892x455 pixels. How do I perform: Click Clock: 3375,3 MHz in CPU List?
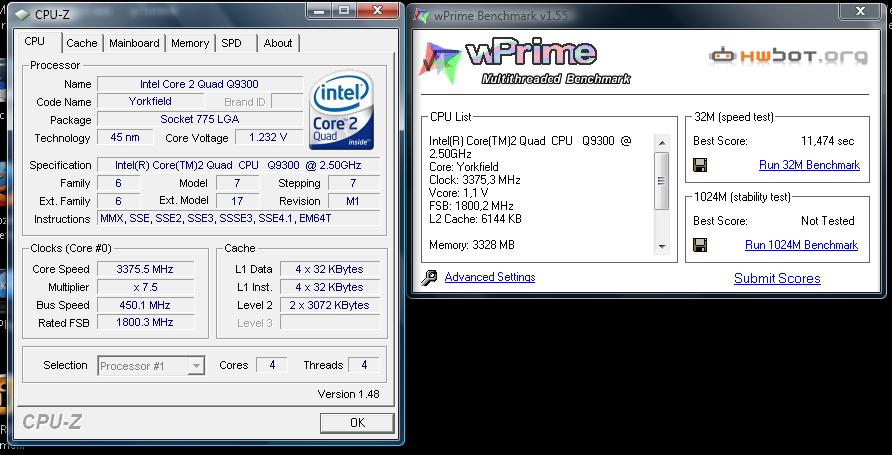(475, 180)
